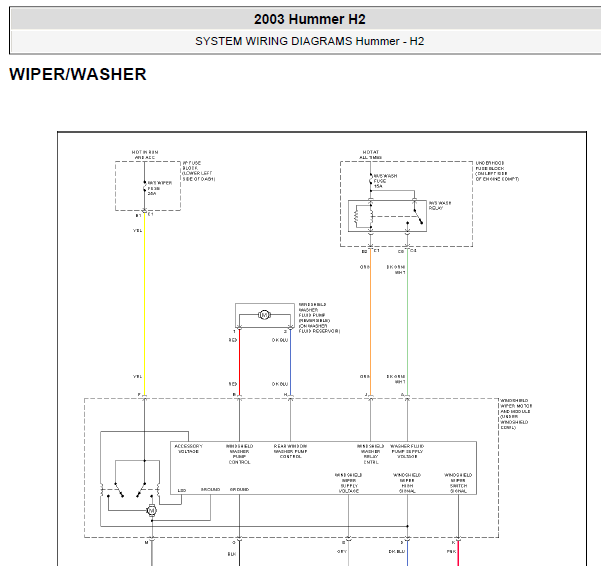Click the W/S wash relay switch contact
601x566 pixels.
coord(418,216)
